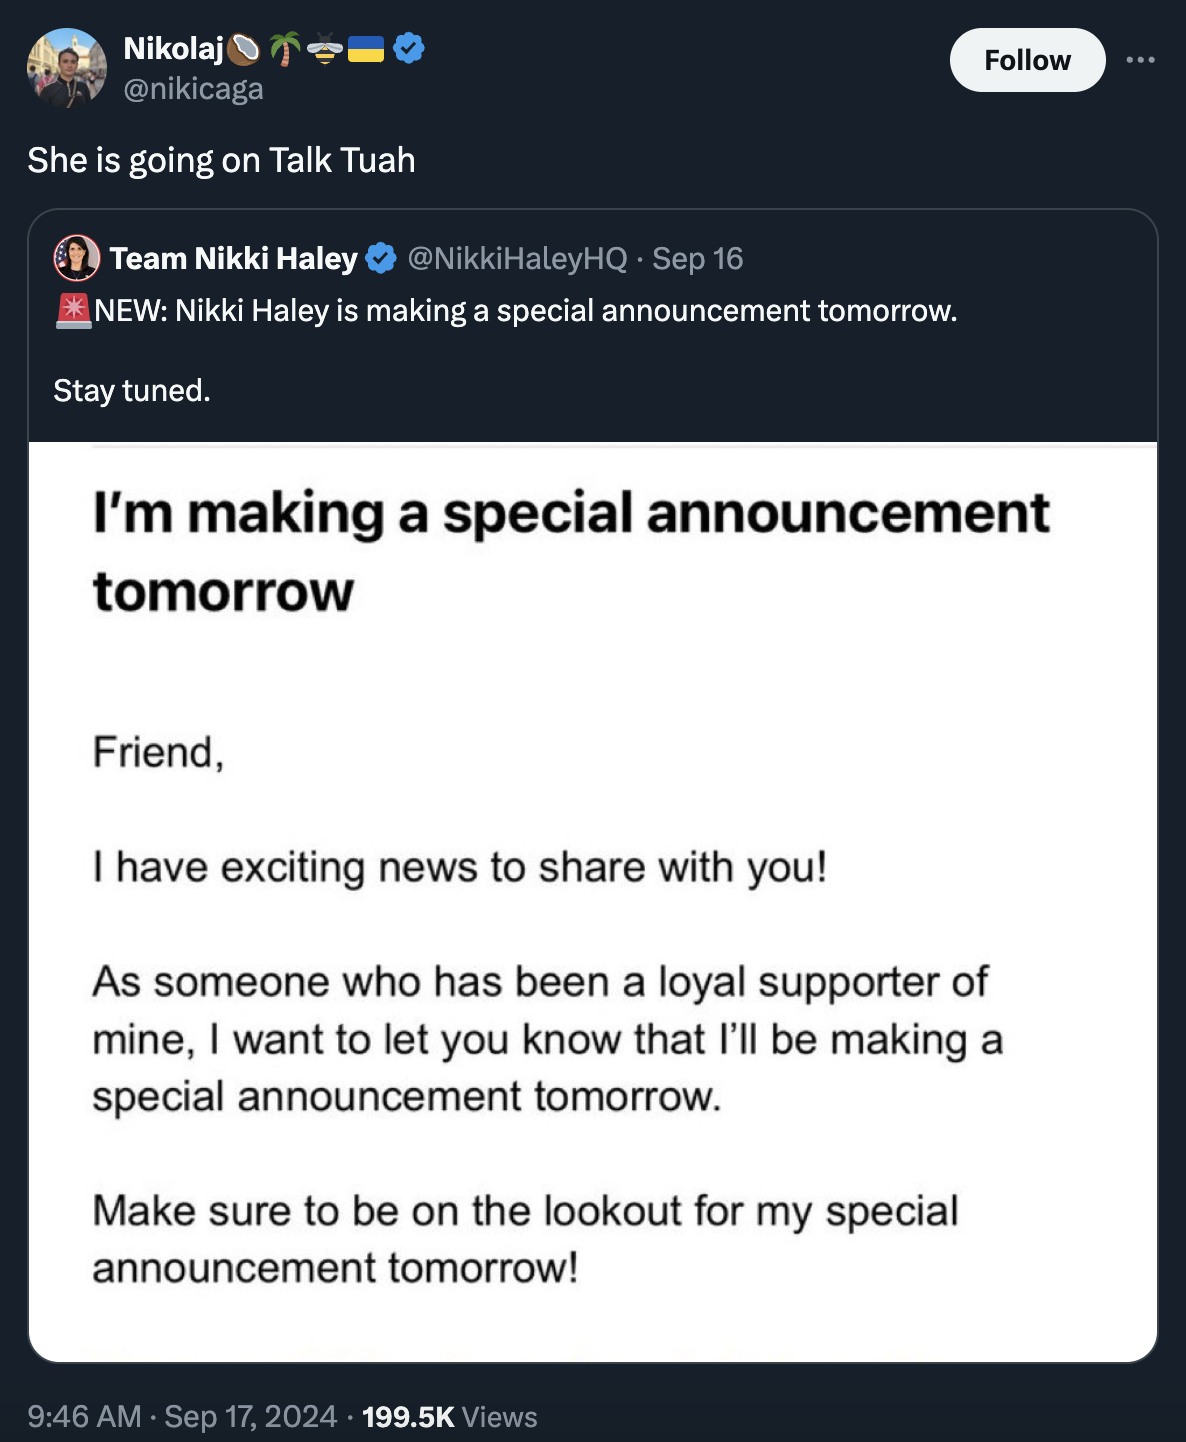Click the red siren emoji before NEW
This screenshot has height=1442, width=1186.
pos(73,311)
